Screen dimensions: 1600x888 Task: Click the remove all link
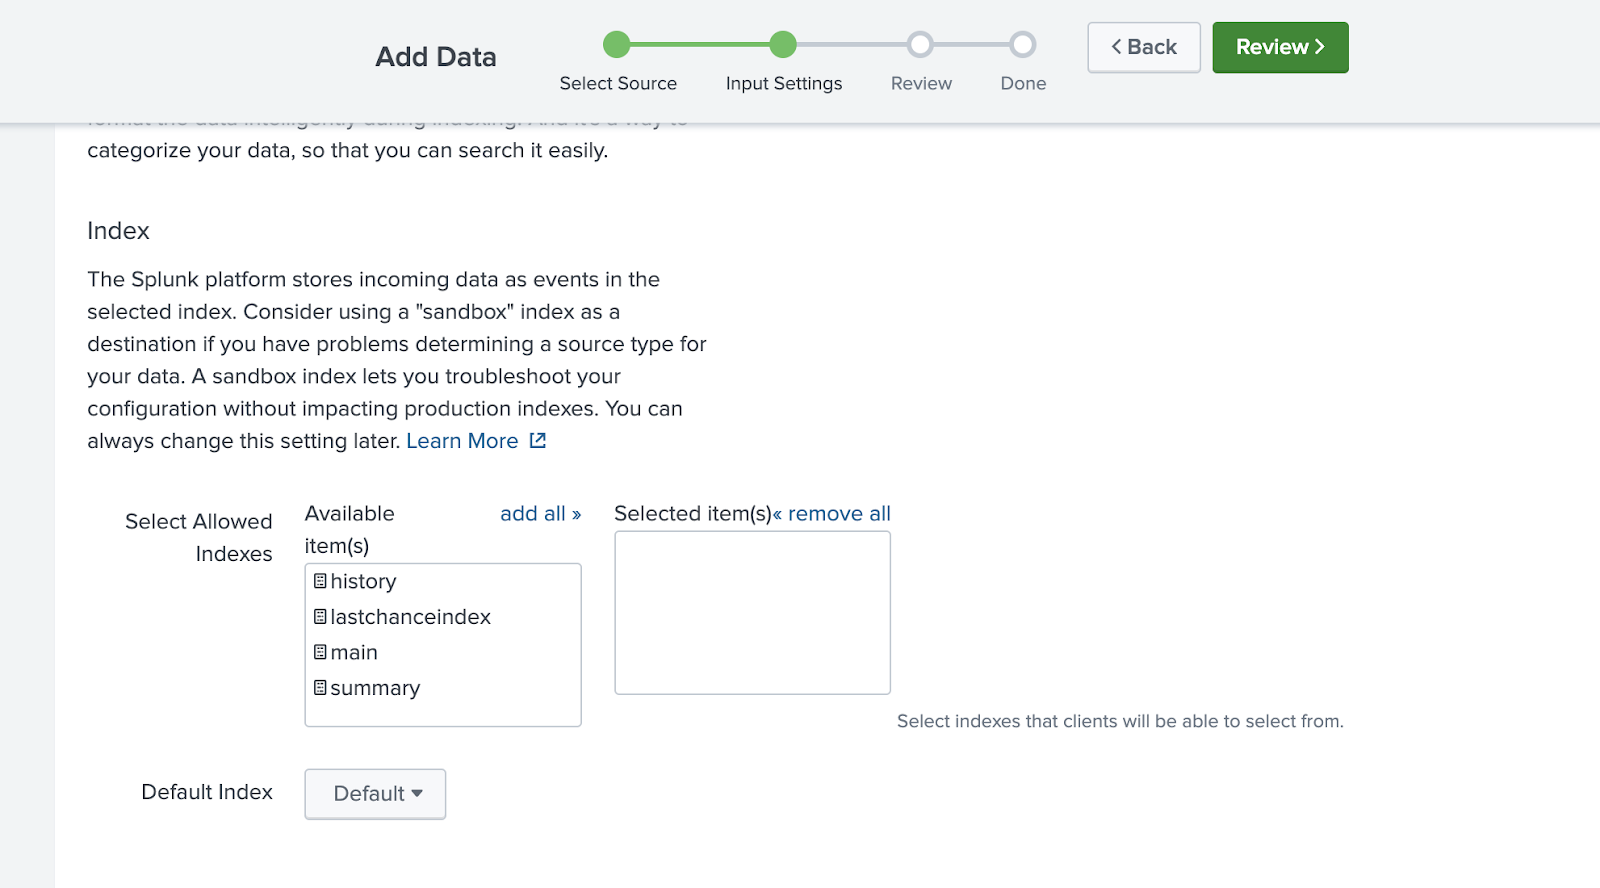tap(832, 514)
